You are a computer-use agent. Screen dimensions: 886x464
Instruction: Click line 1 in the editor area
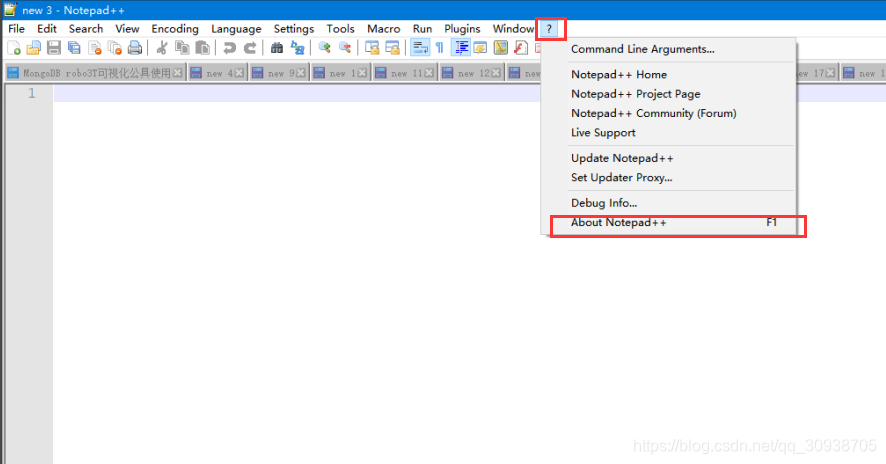point(297,93)
